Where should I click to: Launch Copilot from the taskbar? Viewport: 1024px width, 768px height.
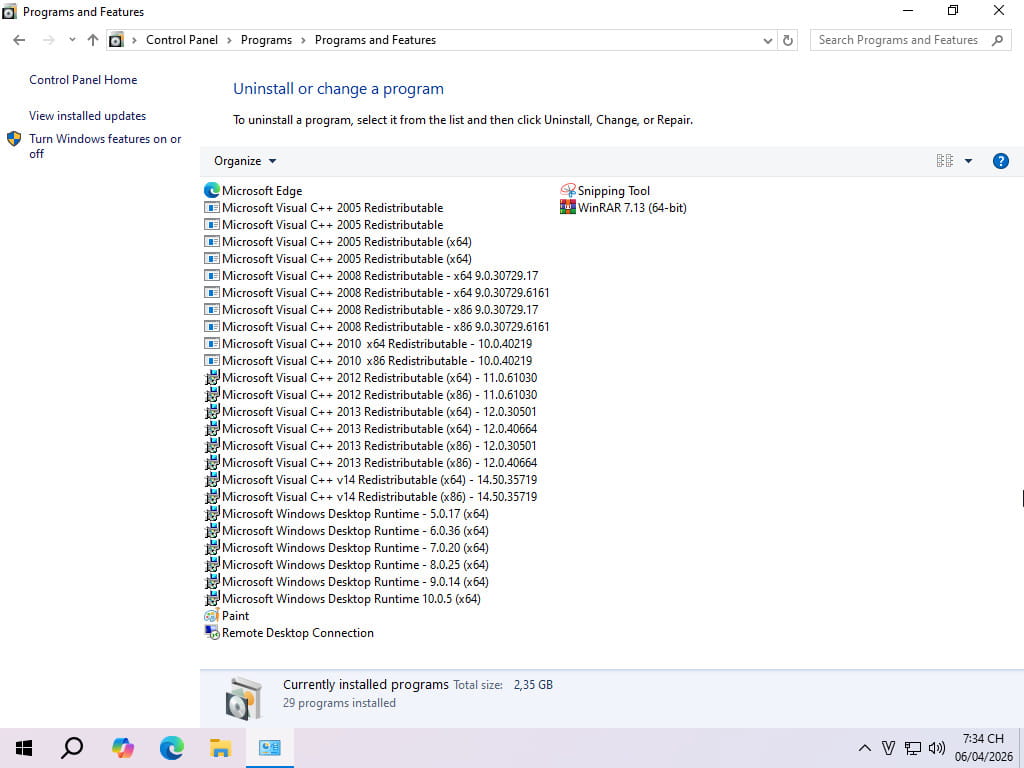tap(122, 748)
